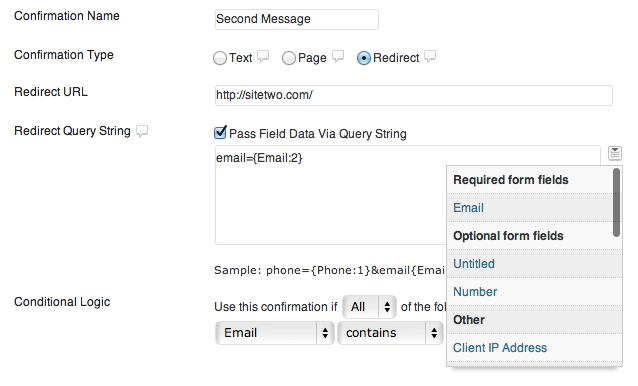Click into the query string textarea
Image resolution: width=638 pixels, height=386 pixels.
[330, 194]
